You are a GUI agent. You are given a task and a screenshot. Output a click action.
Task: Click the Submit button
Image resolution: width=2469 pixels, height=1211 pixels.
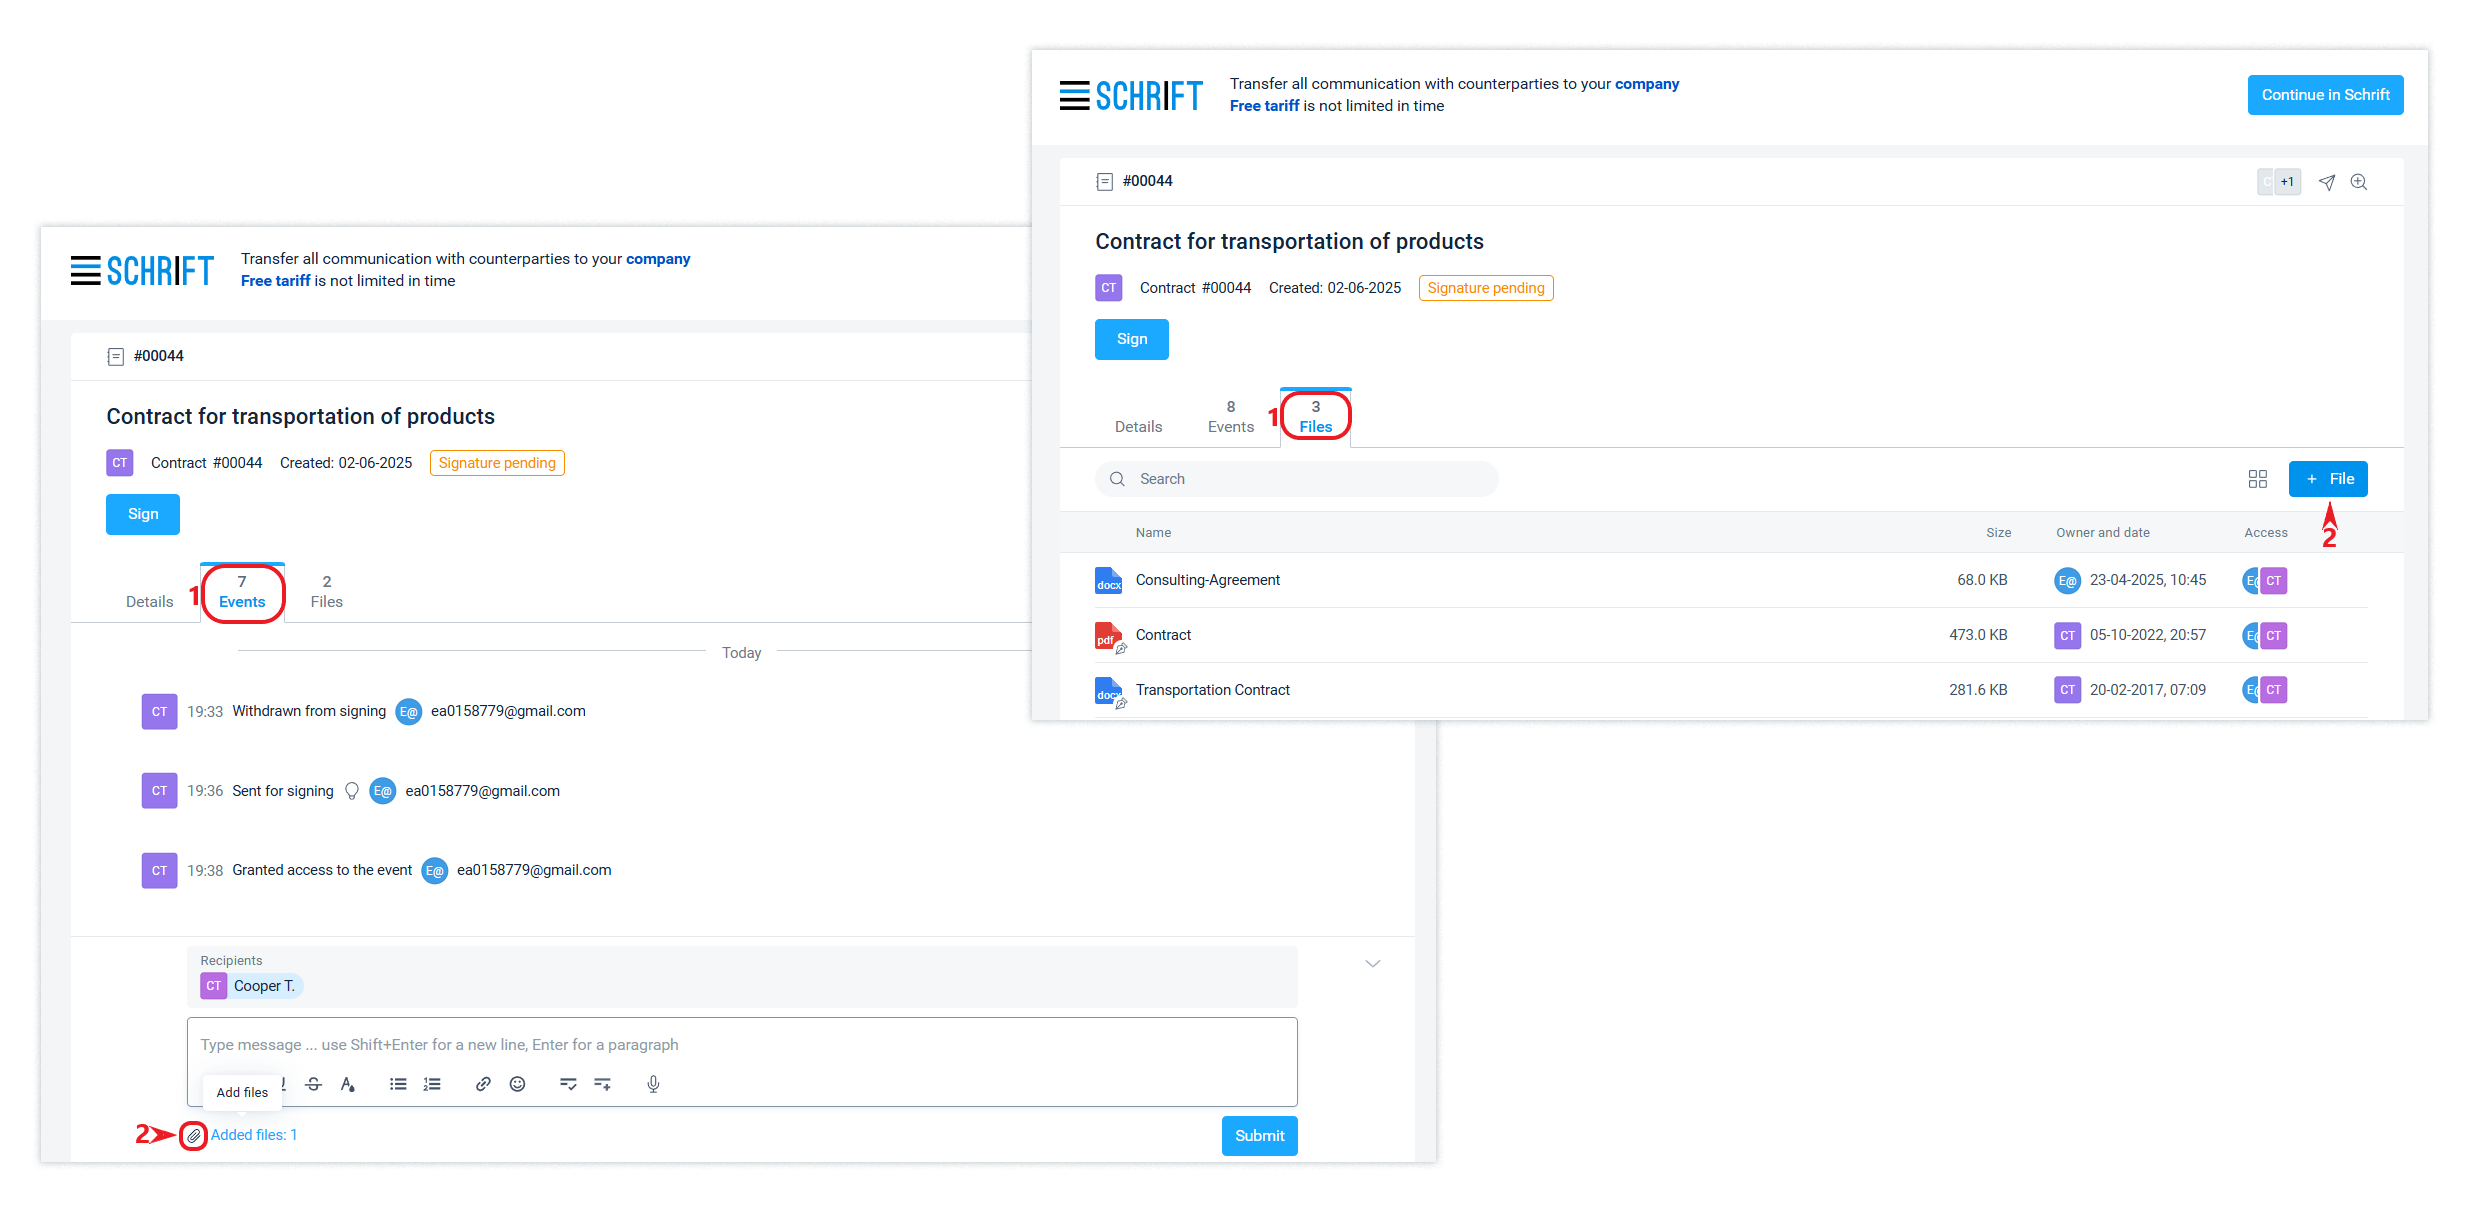[1259, 1136]
